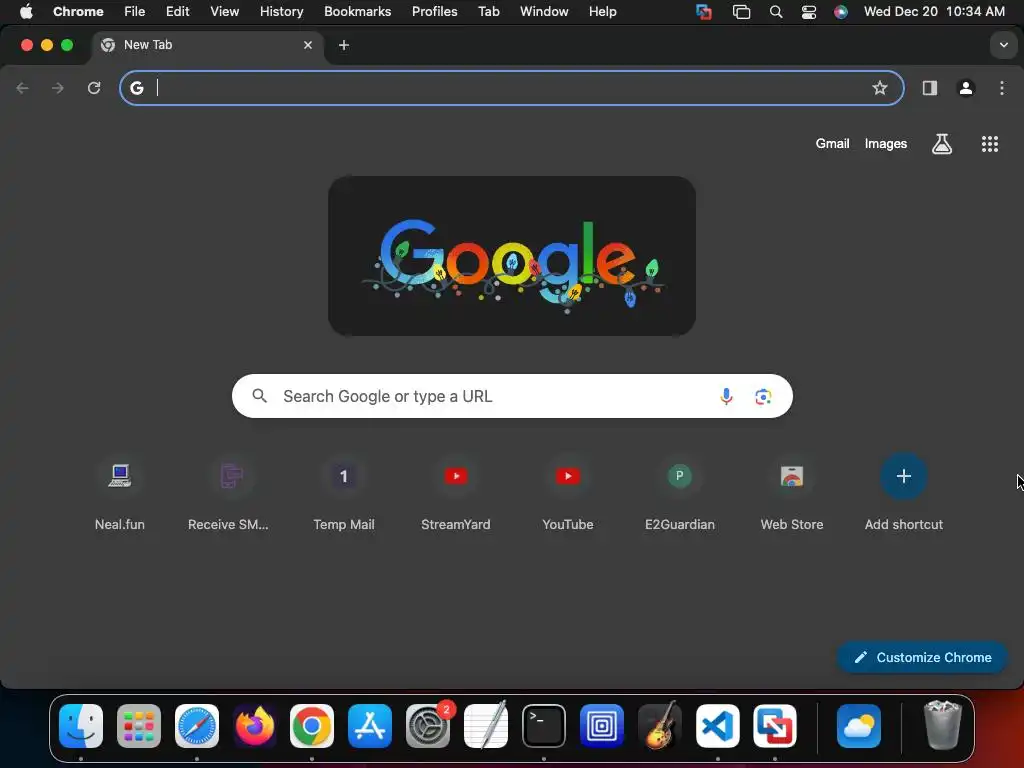Open the Apple menu
Viewport: 1024px width, 768px height.
tap(26, 11)
